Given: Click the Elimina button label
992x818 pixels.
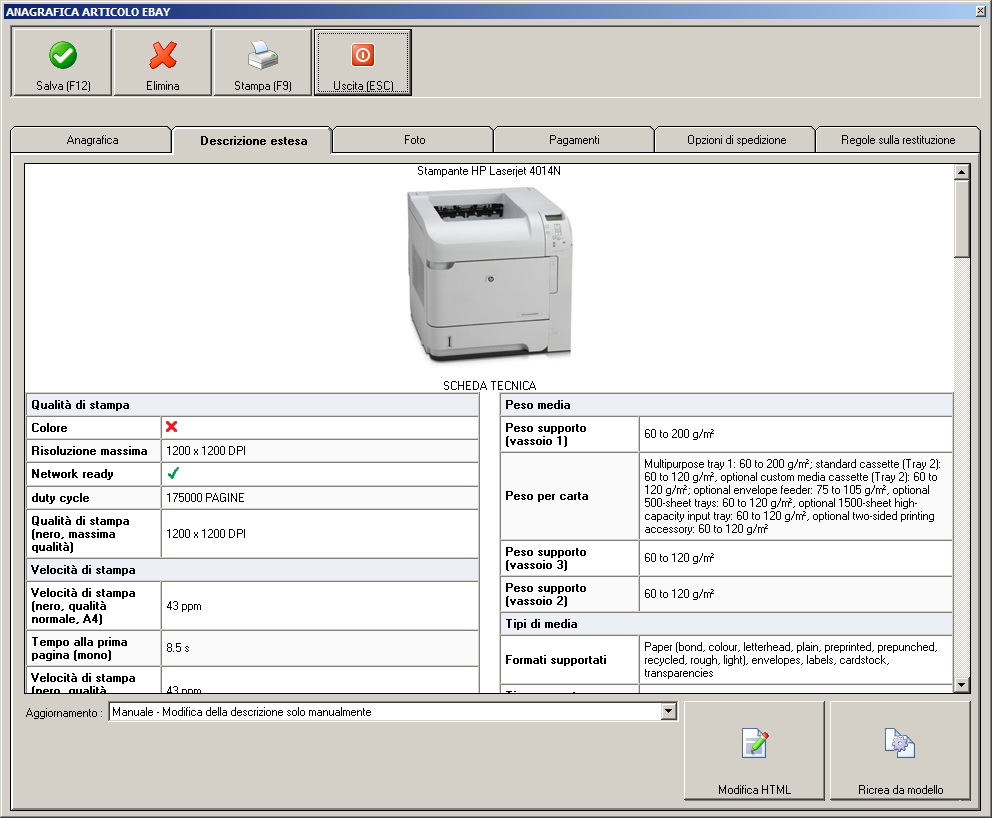Looking at the screenshot, I should [x=163, y=85].
